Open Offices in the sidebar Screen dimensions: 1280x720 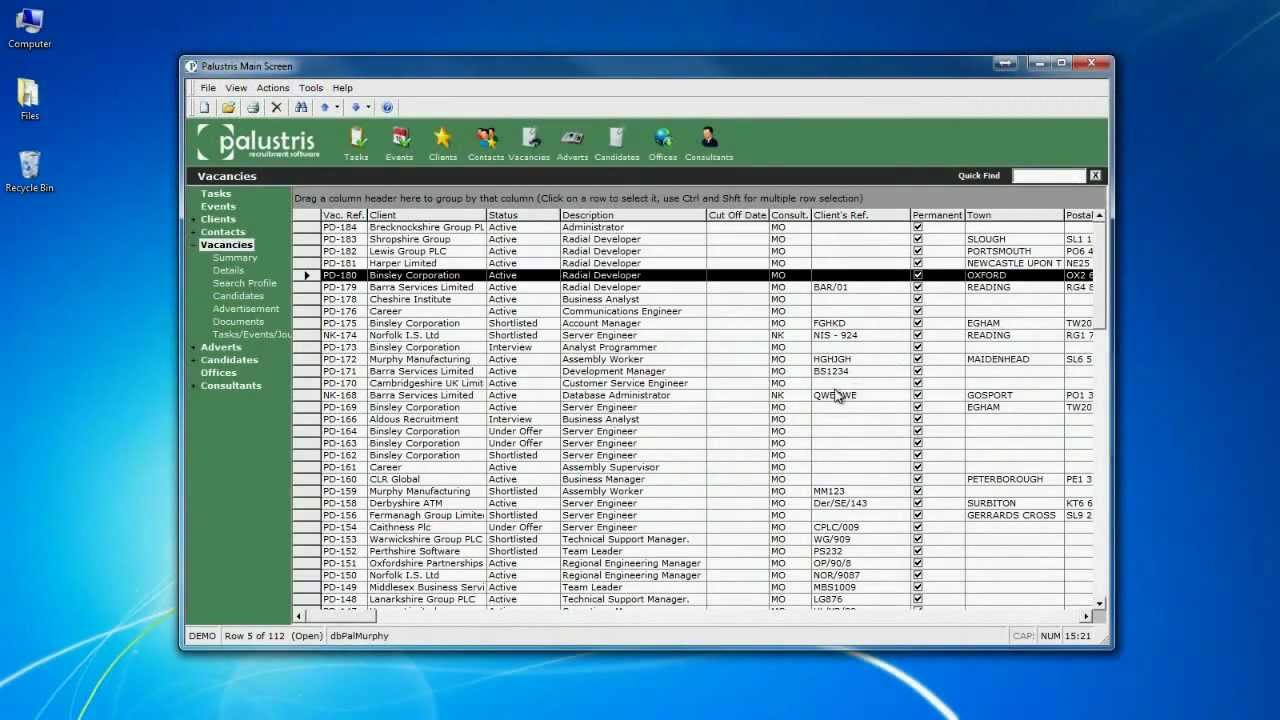[x=219, y=373]
